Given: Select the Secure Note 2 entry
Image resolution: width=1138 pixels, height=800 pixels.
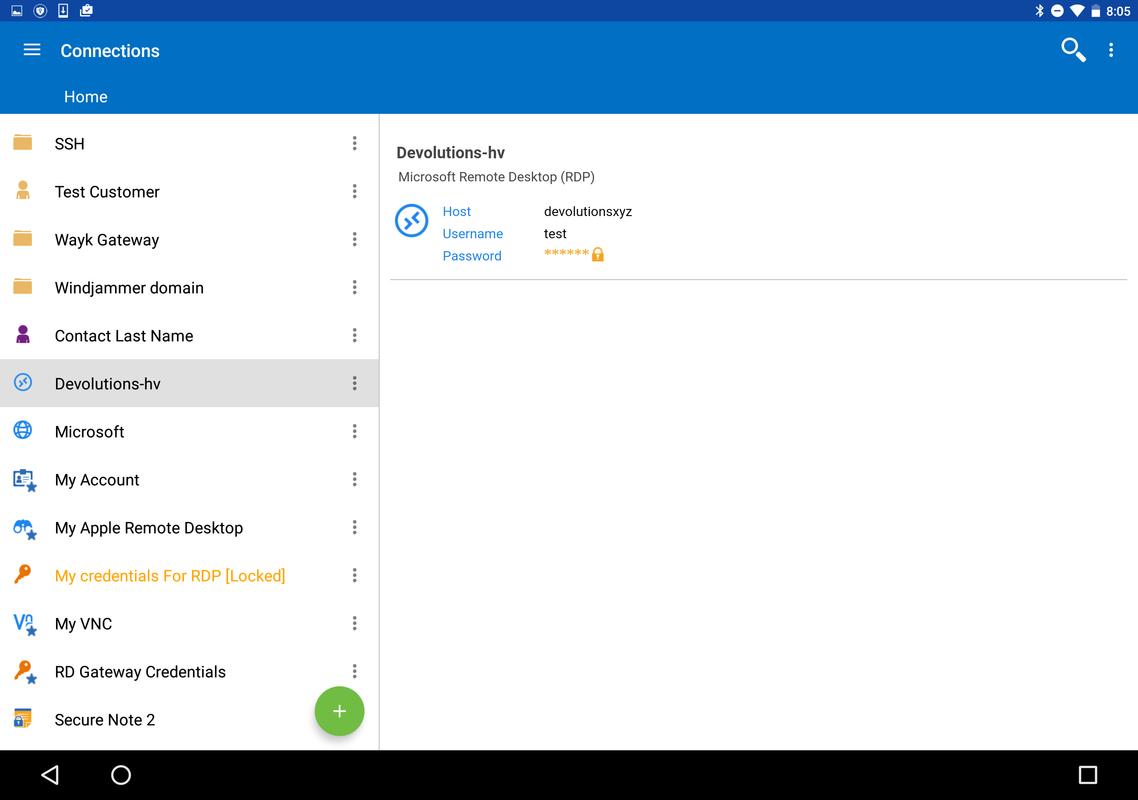Looking at the screenshot, I should tap(189, 719).
